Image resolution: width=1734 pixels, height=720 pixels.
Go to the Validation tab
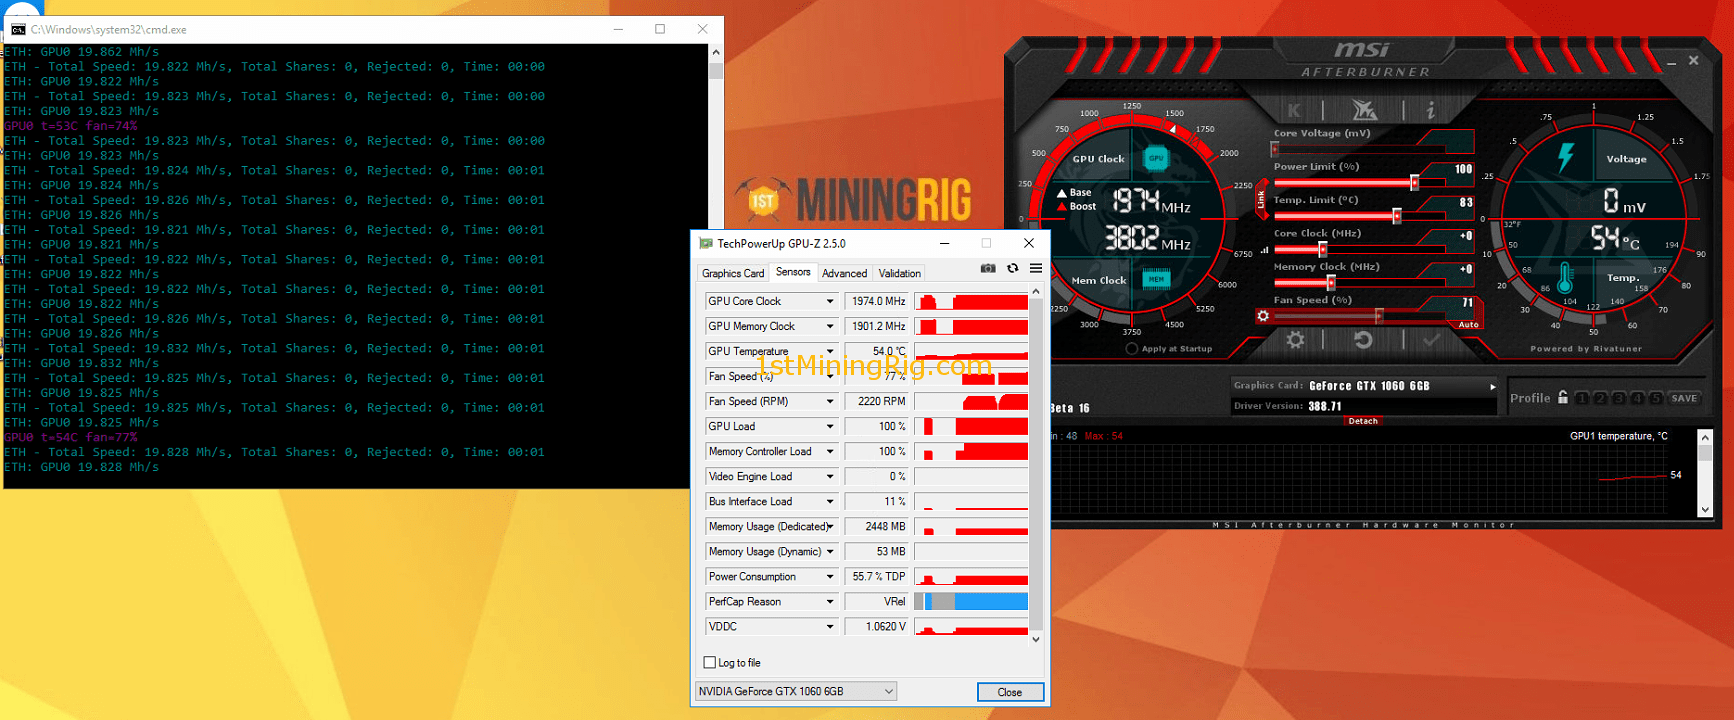click(x=899, y=273)
